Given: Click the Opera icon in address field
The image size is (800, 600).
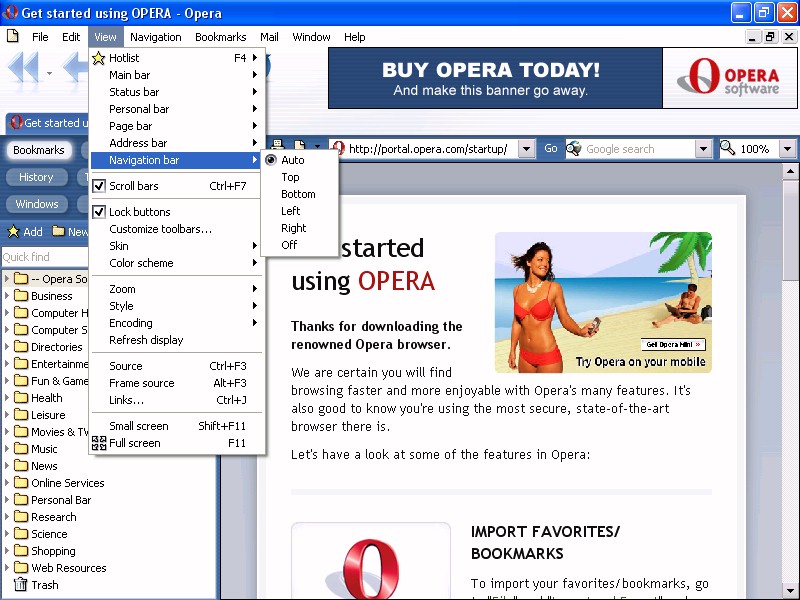Looking at the screenshot, I should [339, 149].
